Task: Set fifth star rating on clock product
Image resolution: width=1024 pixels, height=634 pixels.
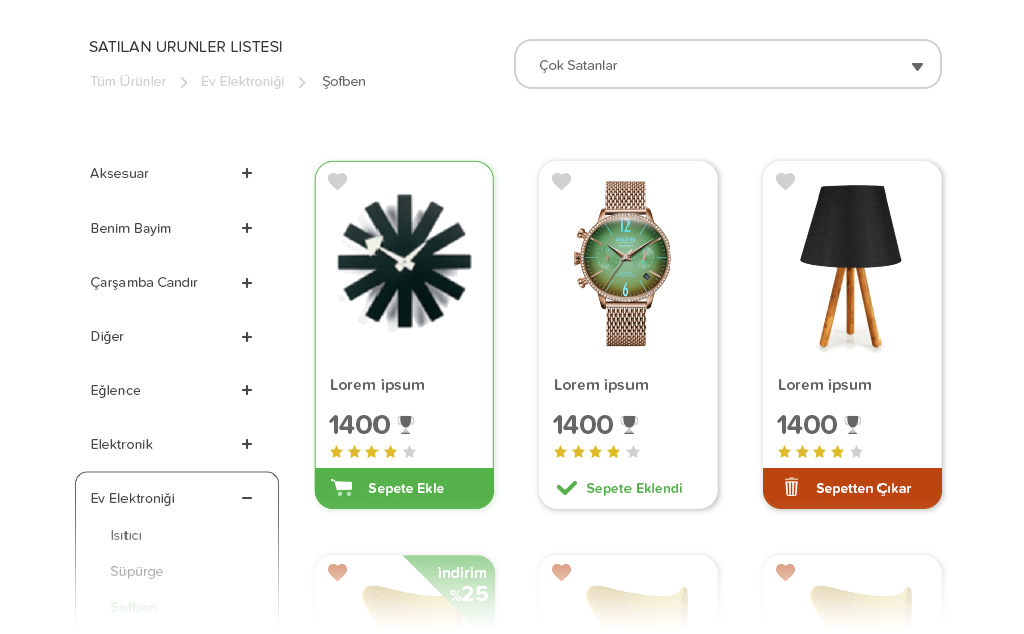Action: coord(409,452)
